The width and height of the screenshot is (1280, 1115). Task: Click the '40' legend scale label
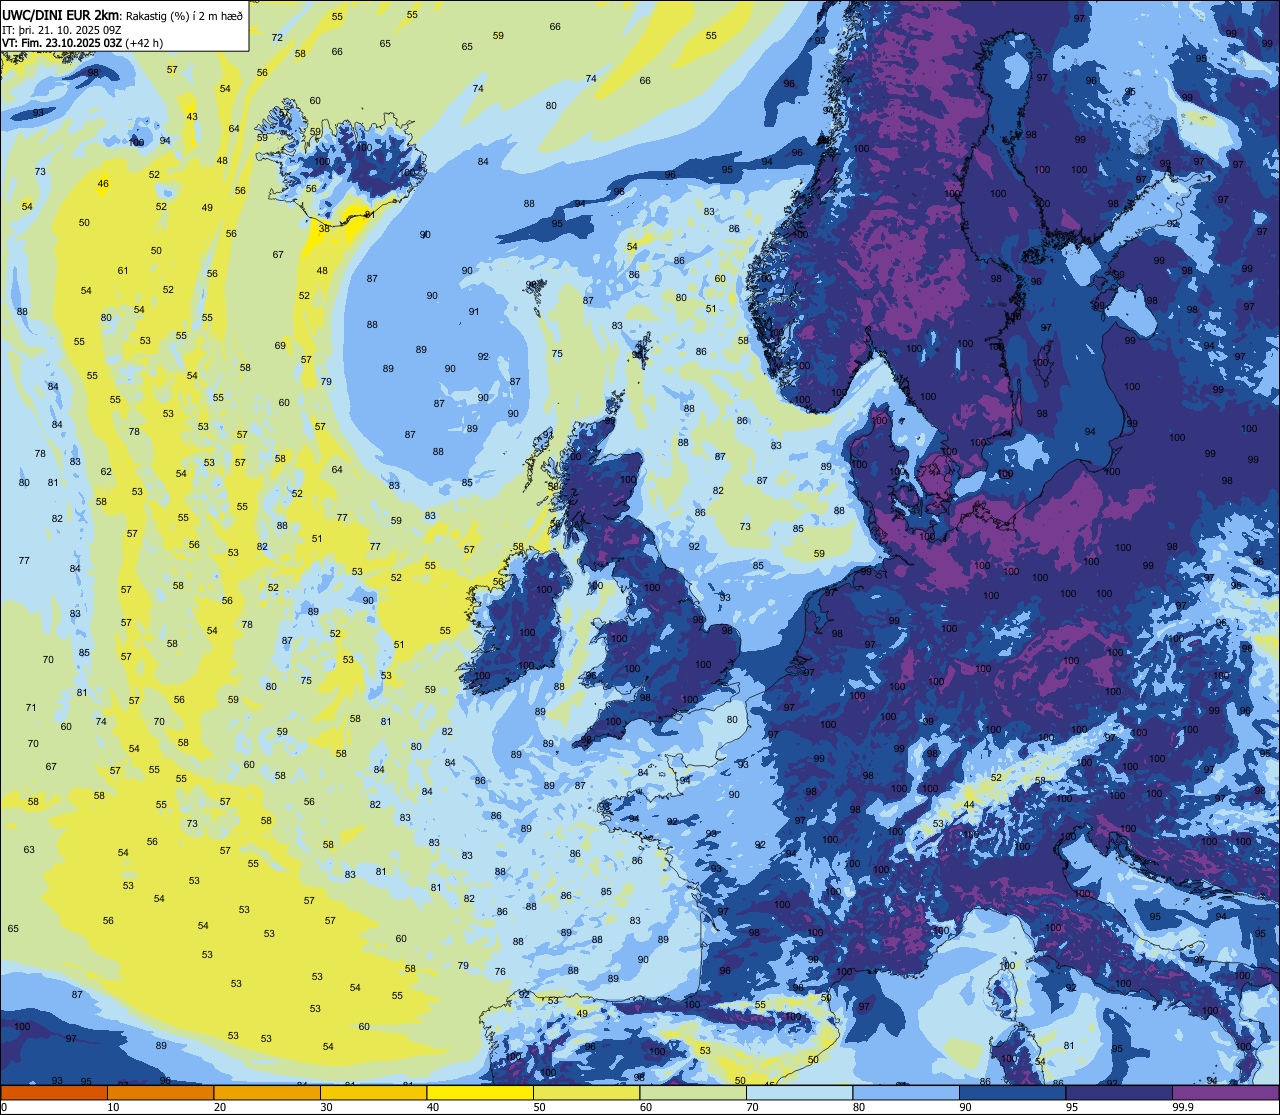tap(432, 1107)
